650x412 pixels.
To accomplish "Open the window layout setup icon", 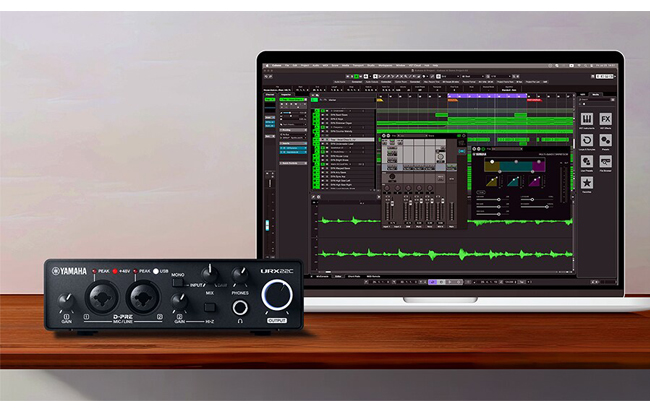I will [593, 76].
